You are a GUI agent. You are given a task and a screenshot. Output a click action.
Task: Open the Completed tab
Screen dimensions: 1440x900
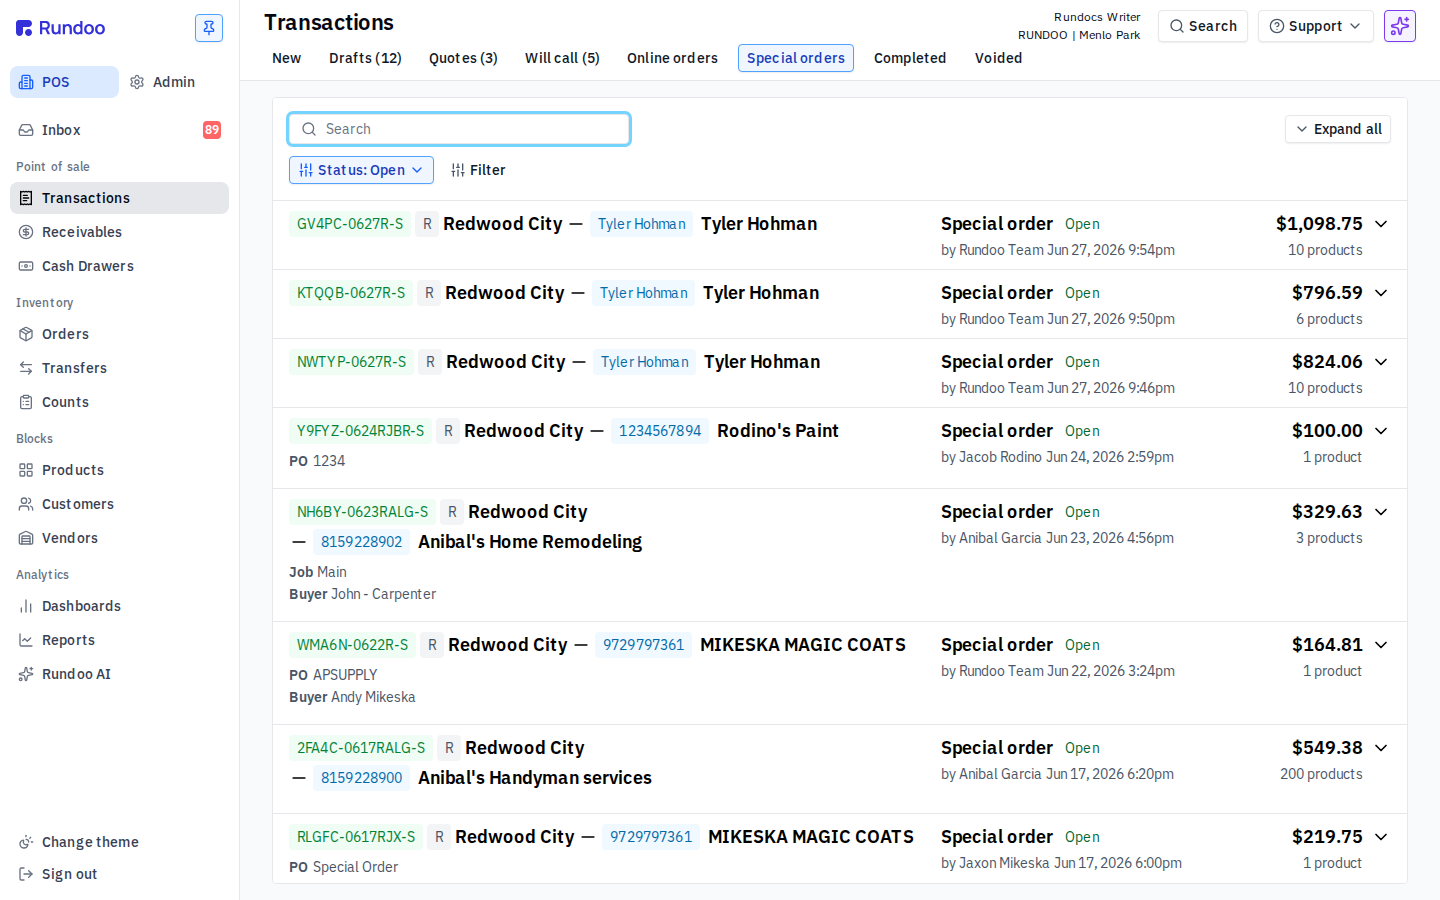coord(910,58)
